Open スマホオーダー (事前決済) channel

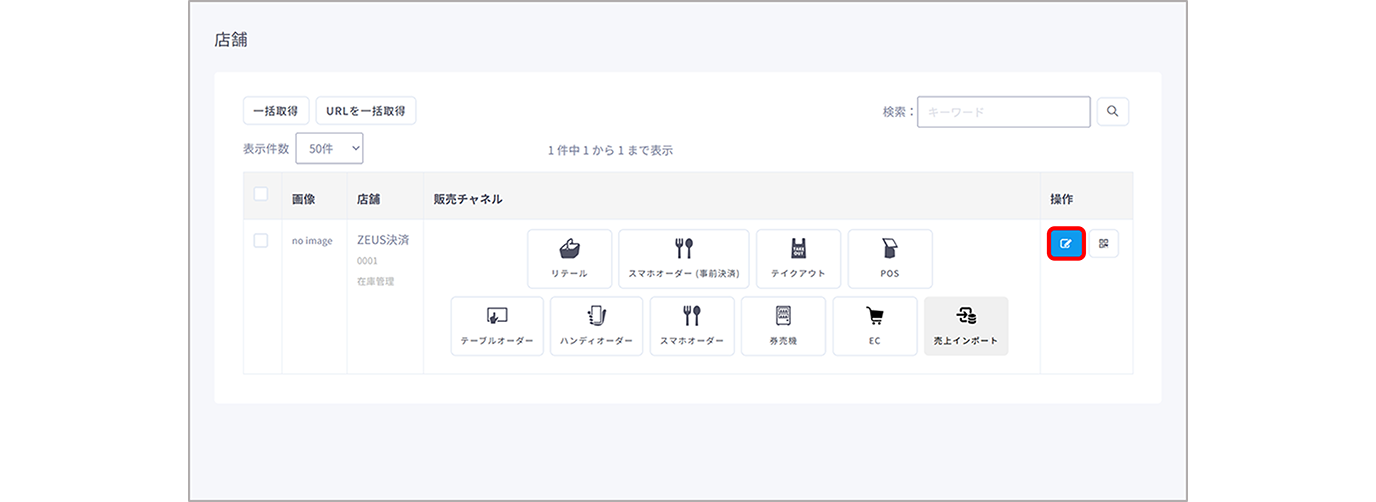(684, 259)
